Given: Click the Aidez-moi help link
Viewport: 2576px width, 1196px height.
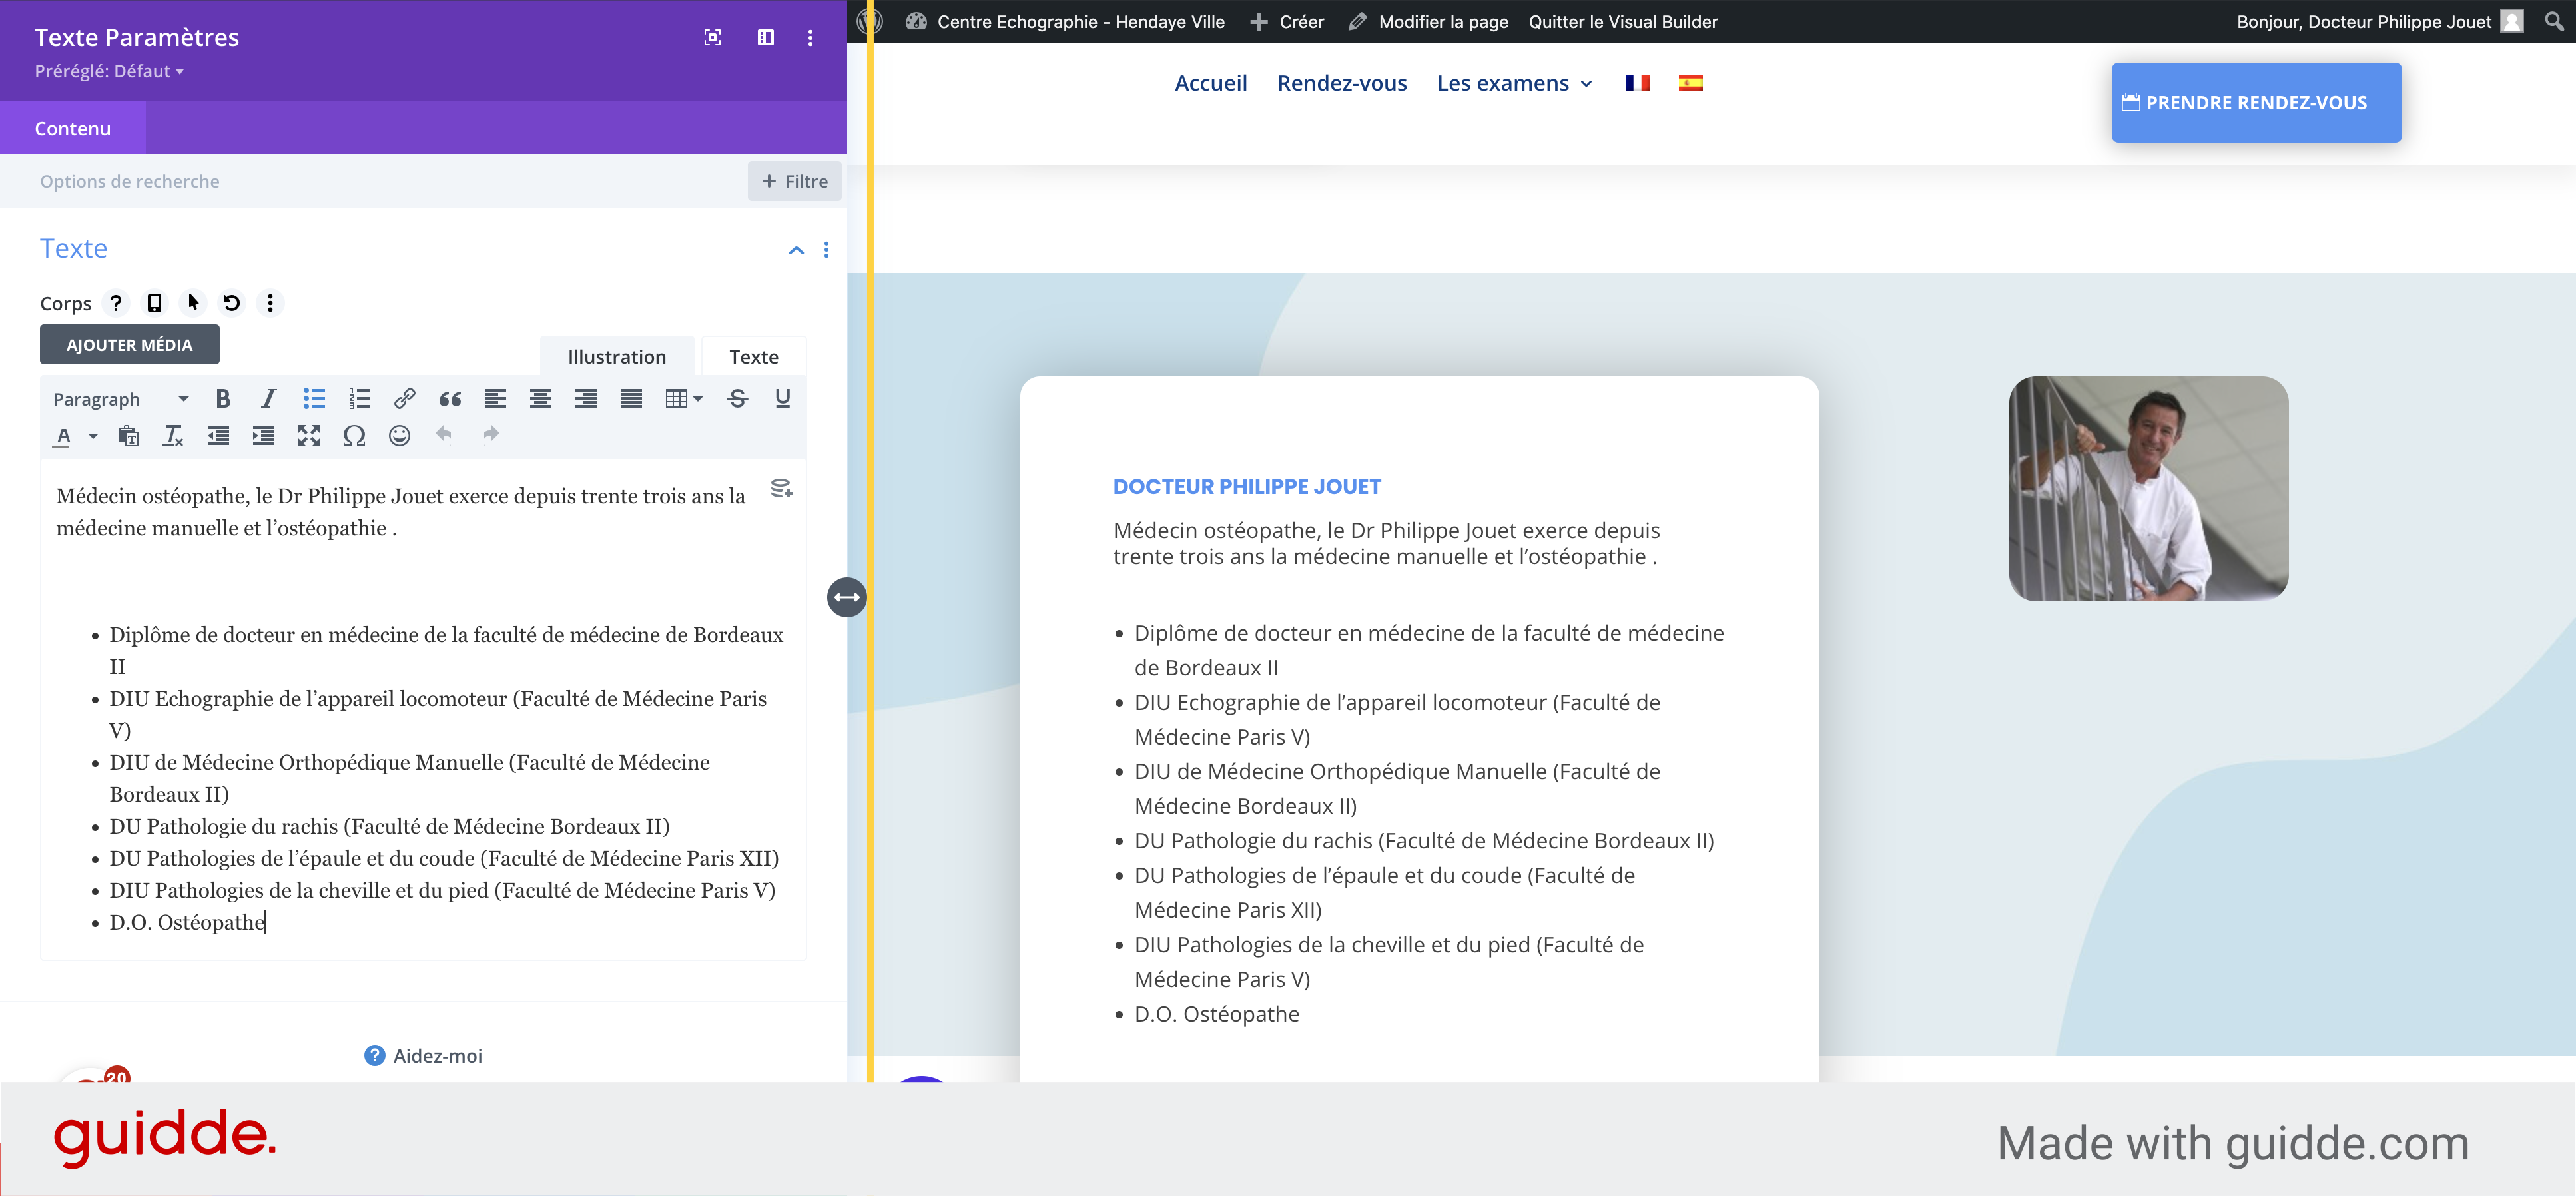Looking at the screenshot, I should (424, 1056).
